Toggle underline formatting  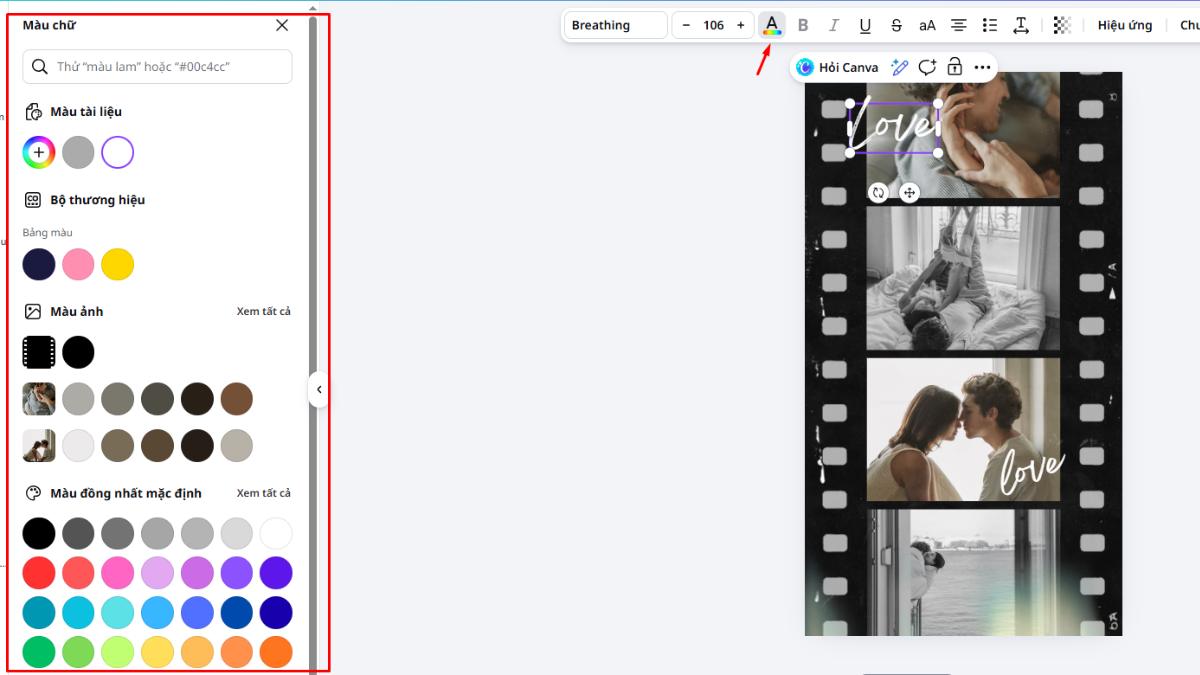[865, 25]
